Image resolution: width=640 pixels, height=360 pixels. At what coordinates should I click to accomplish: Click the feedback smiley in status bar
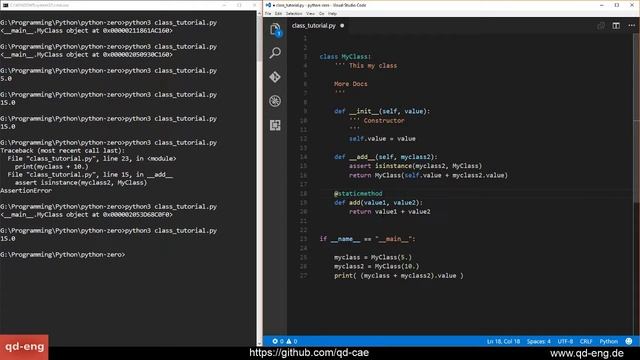pyautogui.click(x=629, y=341)
